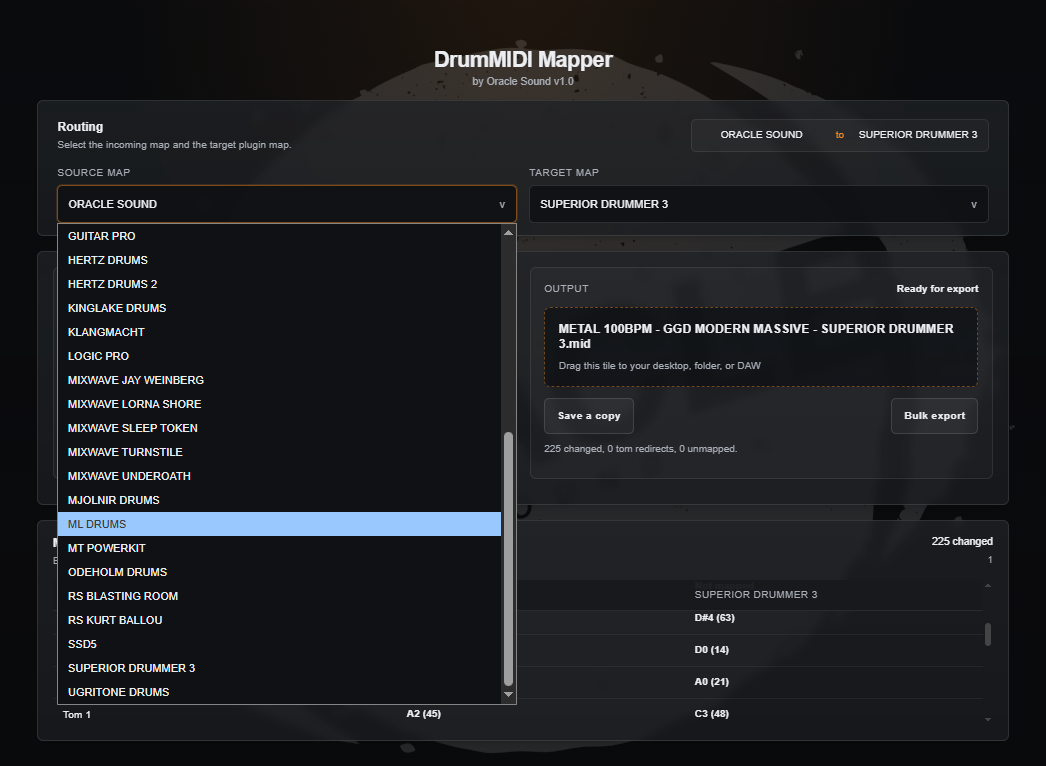This screenshot has width=1046, height=766.
Task: Start a Bulk export
Action: (x=934, y=416)
